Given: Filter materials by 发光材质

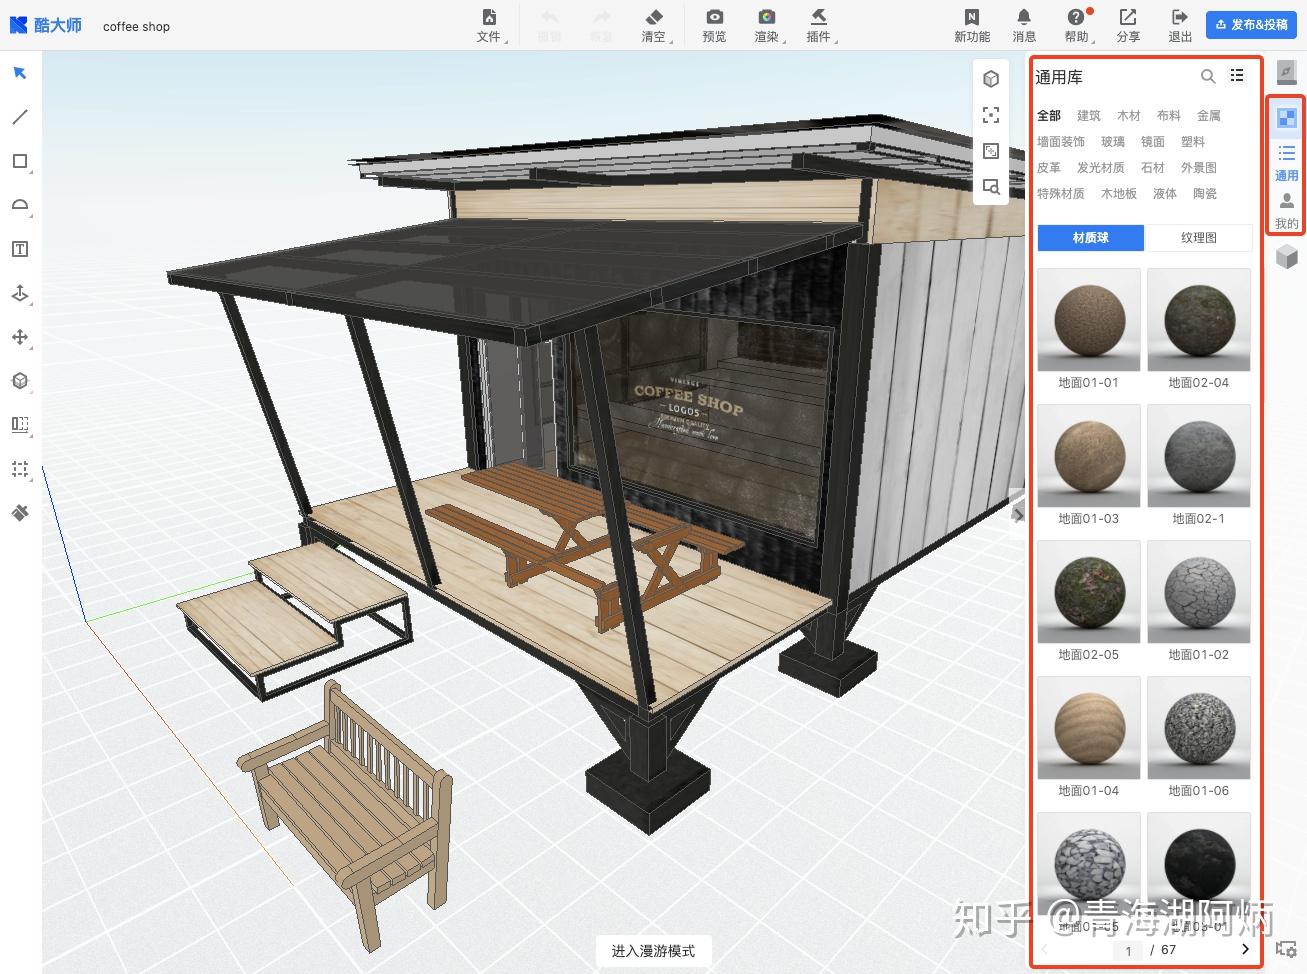Looking at the screenshot, I should coord(1101,168).
